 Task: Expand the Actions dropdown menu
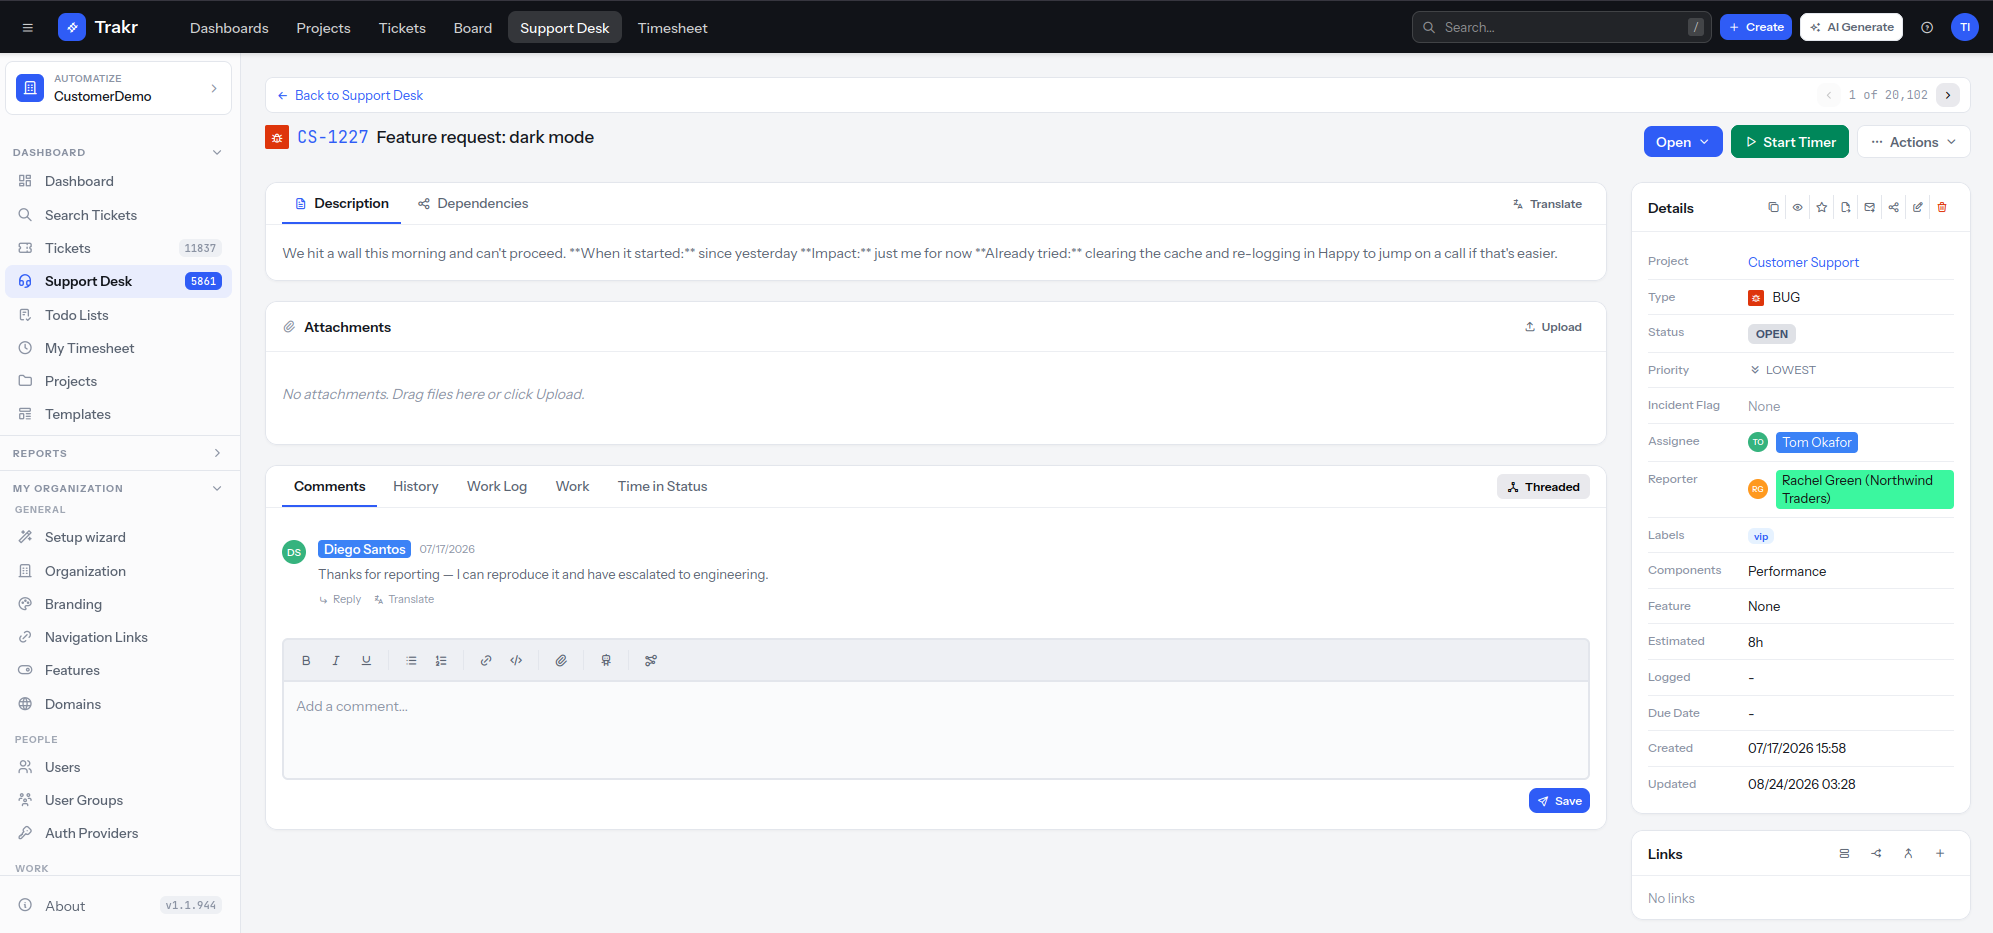pyautogui.click(x=1914, y=142)
